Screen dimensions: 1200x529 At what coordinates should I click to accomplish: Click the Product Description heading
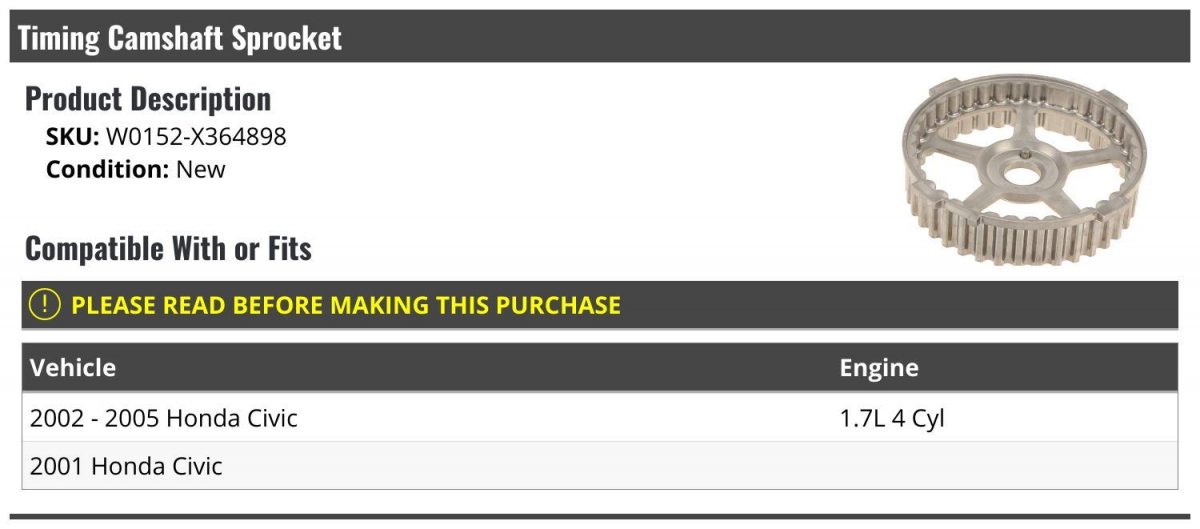[148, 98]
